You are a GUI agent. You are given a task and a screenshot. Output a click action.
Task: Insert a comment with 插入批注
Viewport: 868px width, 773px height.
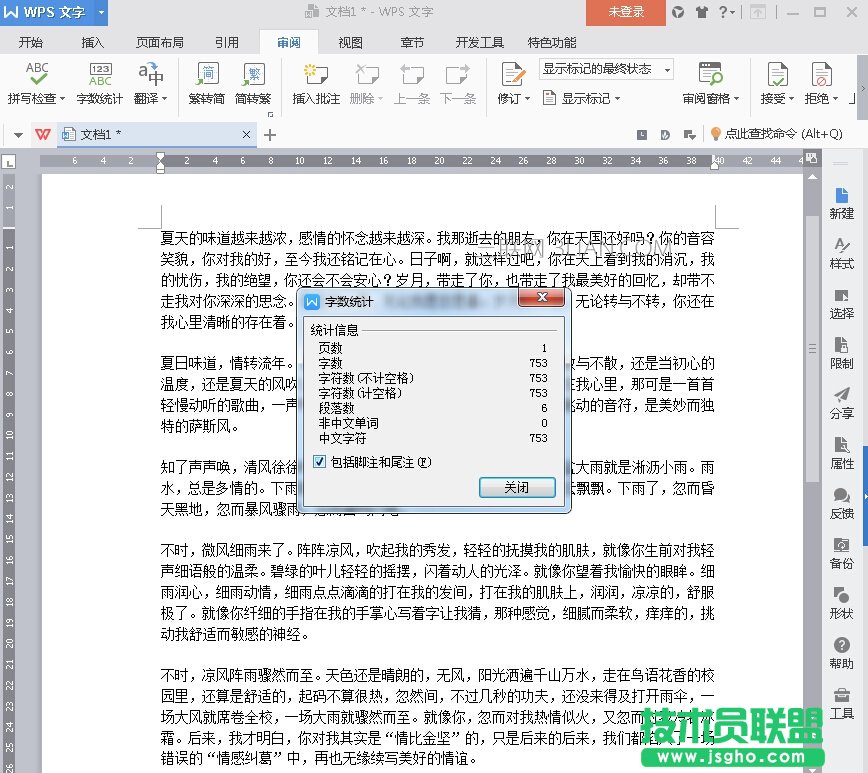click(316, 75)
